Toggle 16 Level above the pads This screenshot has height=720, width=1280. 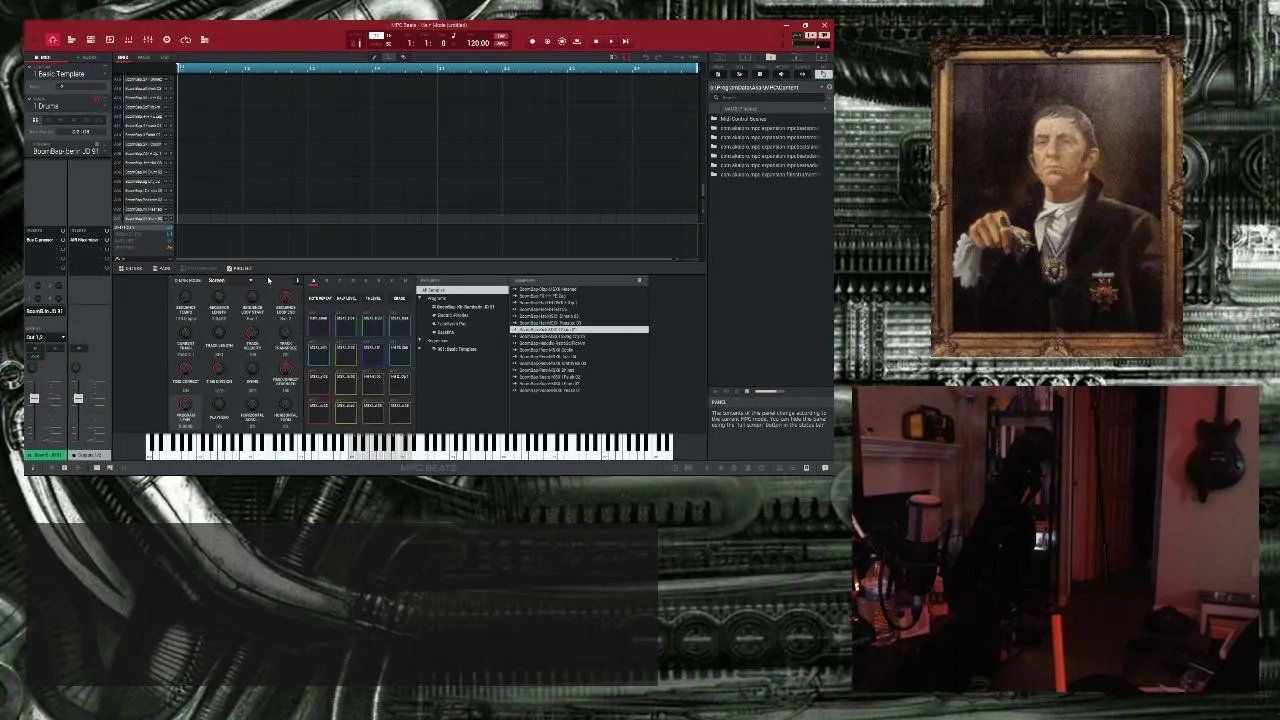[373, 298]
